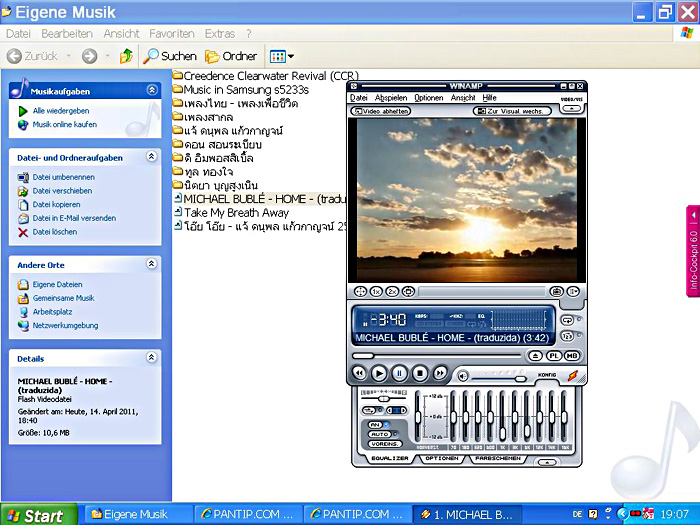
Task: Switch to the Equalizer tab in Winamp
Action: tap(389, 458)
